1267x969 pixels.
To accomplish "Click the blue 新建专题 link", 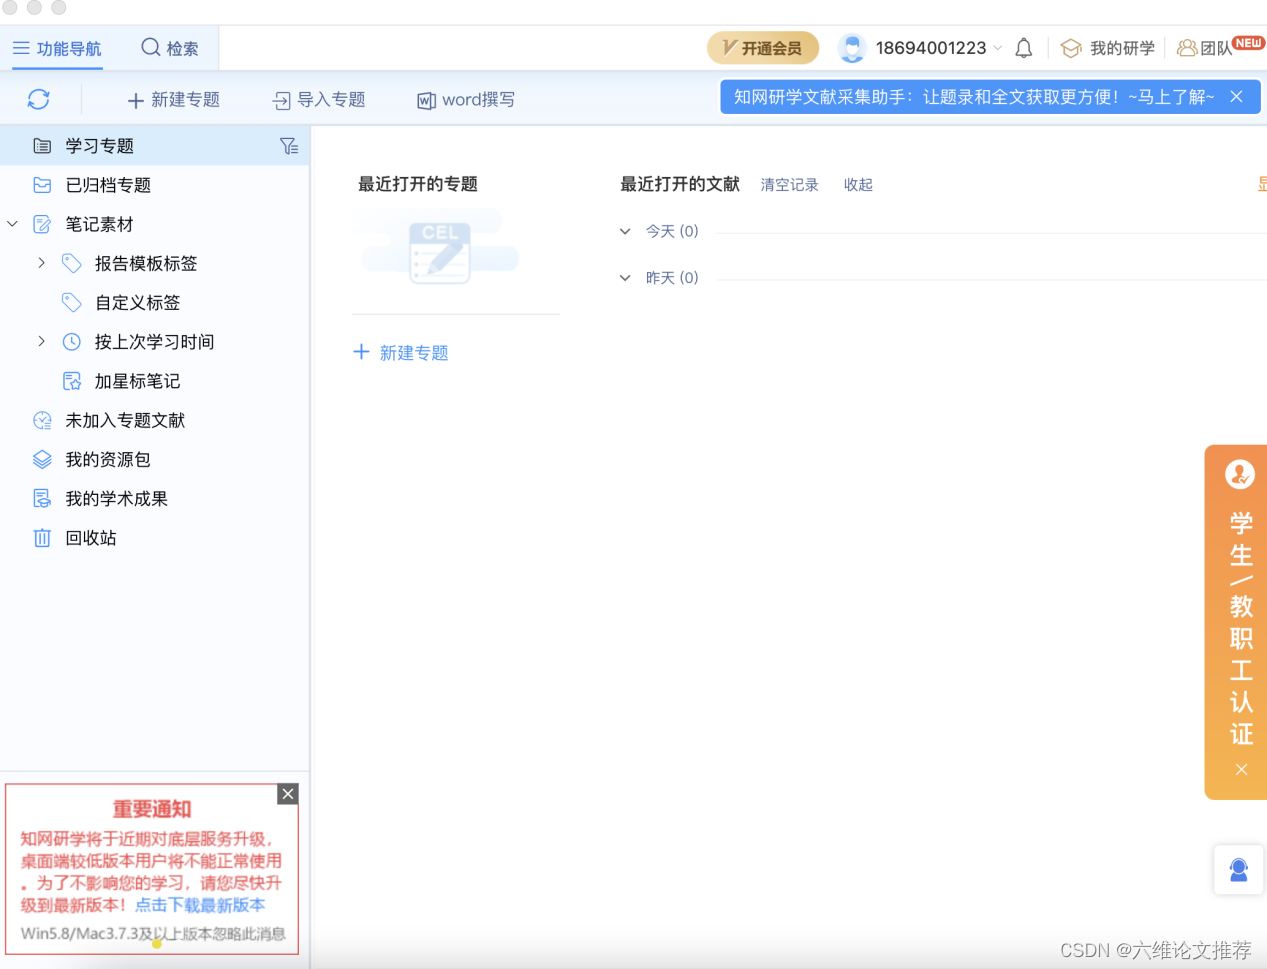I will point(401,353).
